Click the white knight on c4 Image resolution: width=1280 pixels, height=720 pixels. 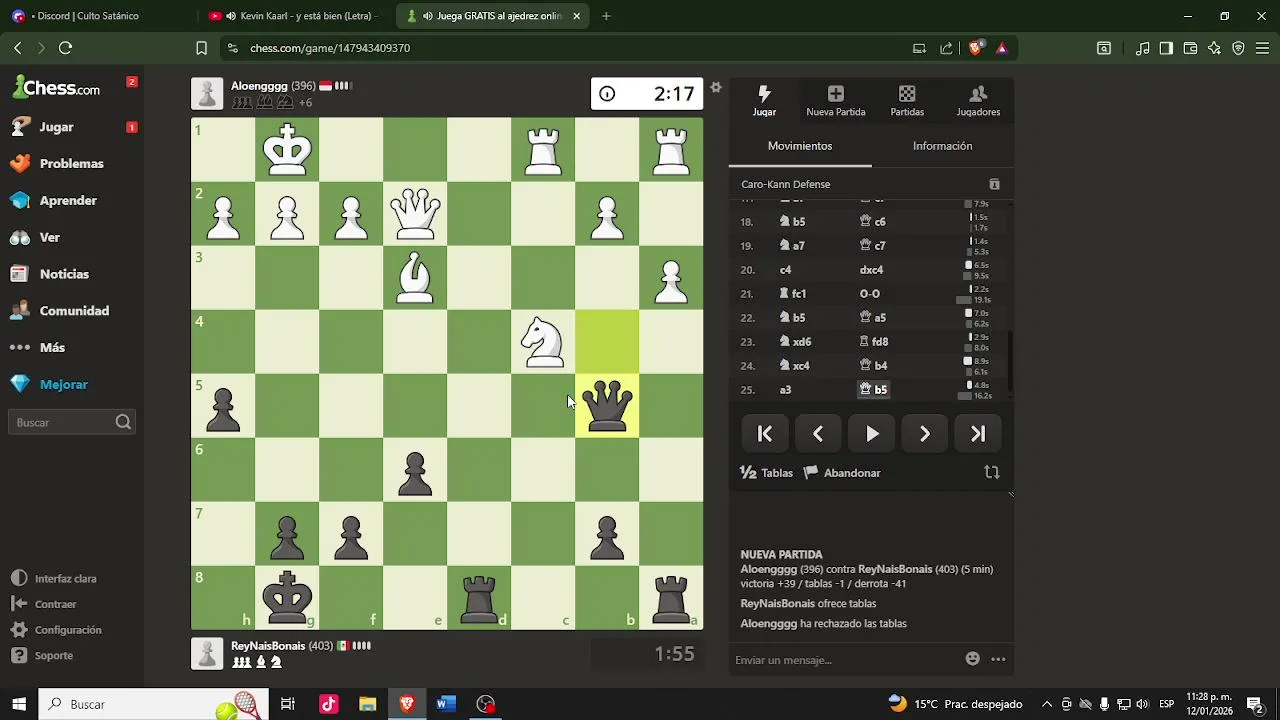click(x=543, y=342)
